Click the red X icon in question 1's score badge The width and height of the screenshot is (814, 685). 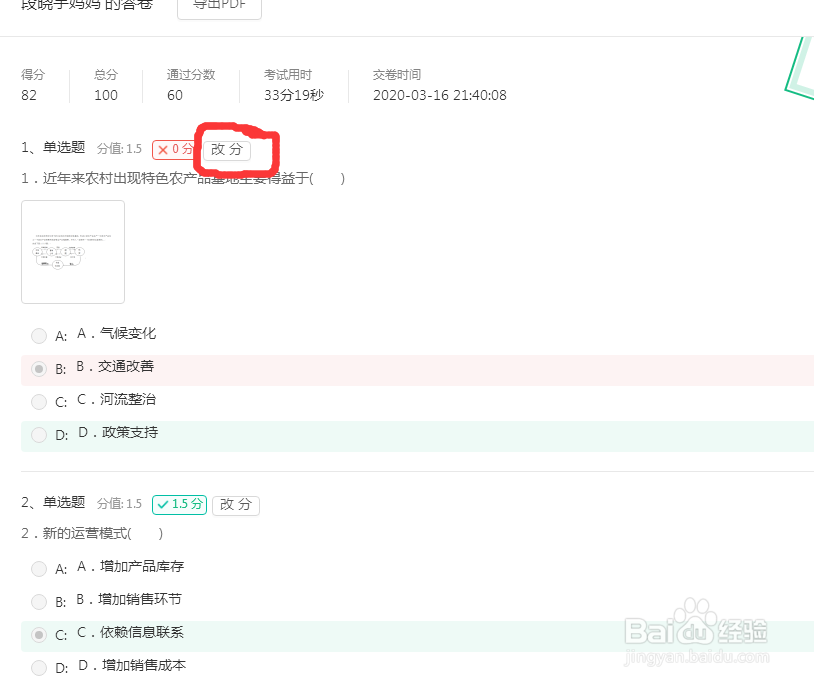[165, 148]
